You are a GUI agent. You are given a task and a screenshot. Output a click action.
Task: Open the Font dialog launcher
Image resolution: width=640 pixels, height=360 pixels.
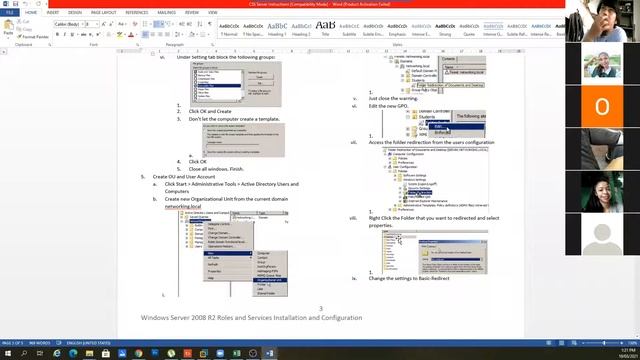[x=138, y=45]
